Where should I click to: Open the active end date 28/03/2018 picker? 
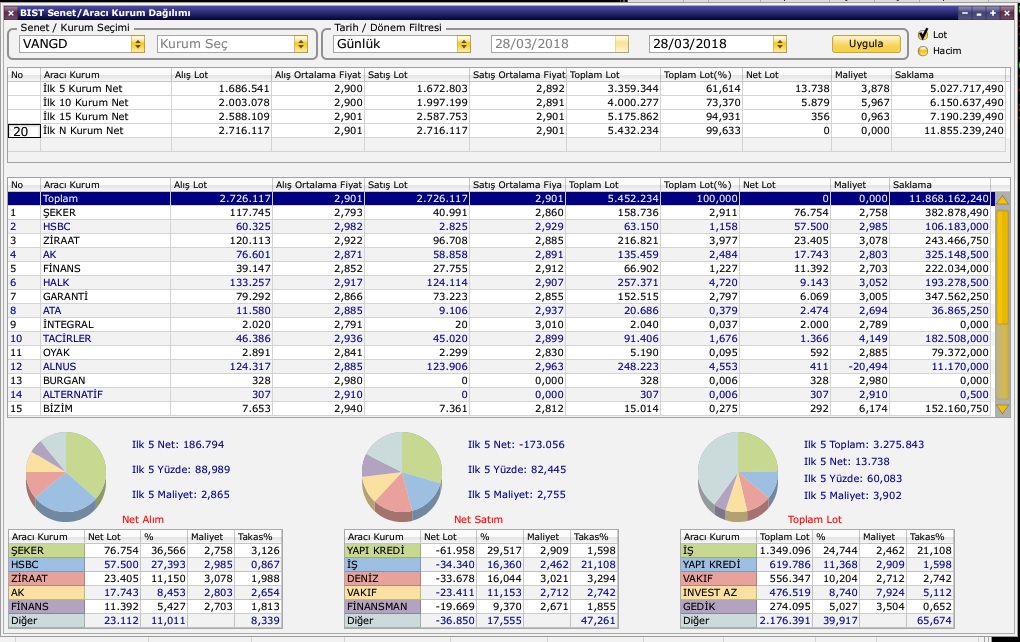tap(779, 44)
